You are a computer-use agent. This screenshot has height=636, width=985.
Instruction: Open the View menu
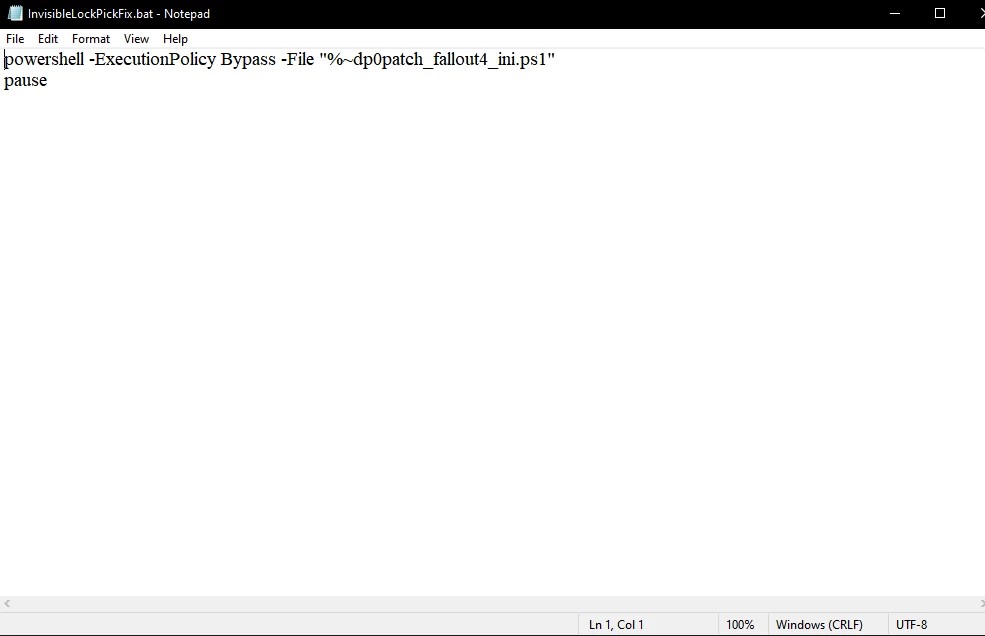136,39
